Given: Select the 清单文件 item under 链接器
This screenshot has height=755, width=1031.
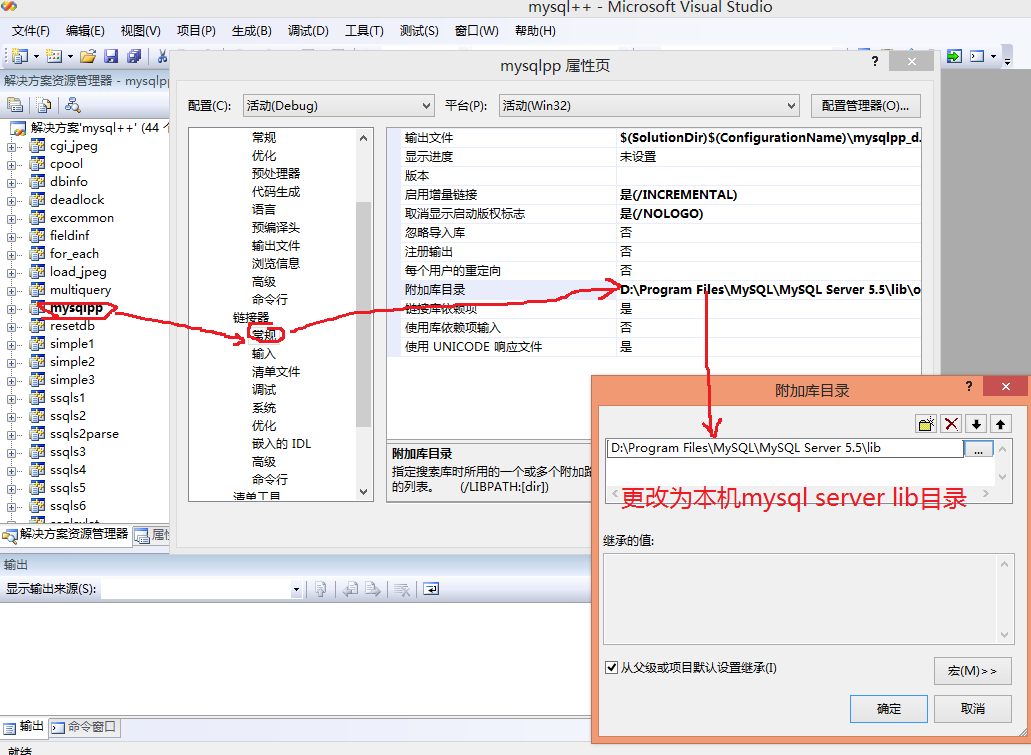Looking at the screenshot, I should click(276, 372).
